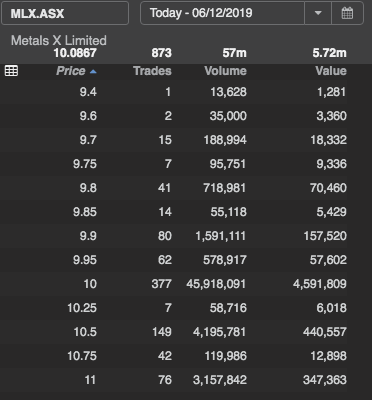
Task: Sort by the Trades column header
Action: tap(152, 71)
